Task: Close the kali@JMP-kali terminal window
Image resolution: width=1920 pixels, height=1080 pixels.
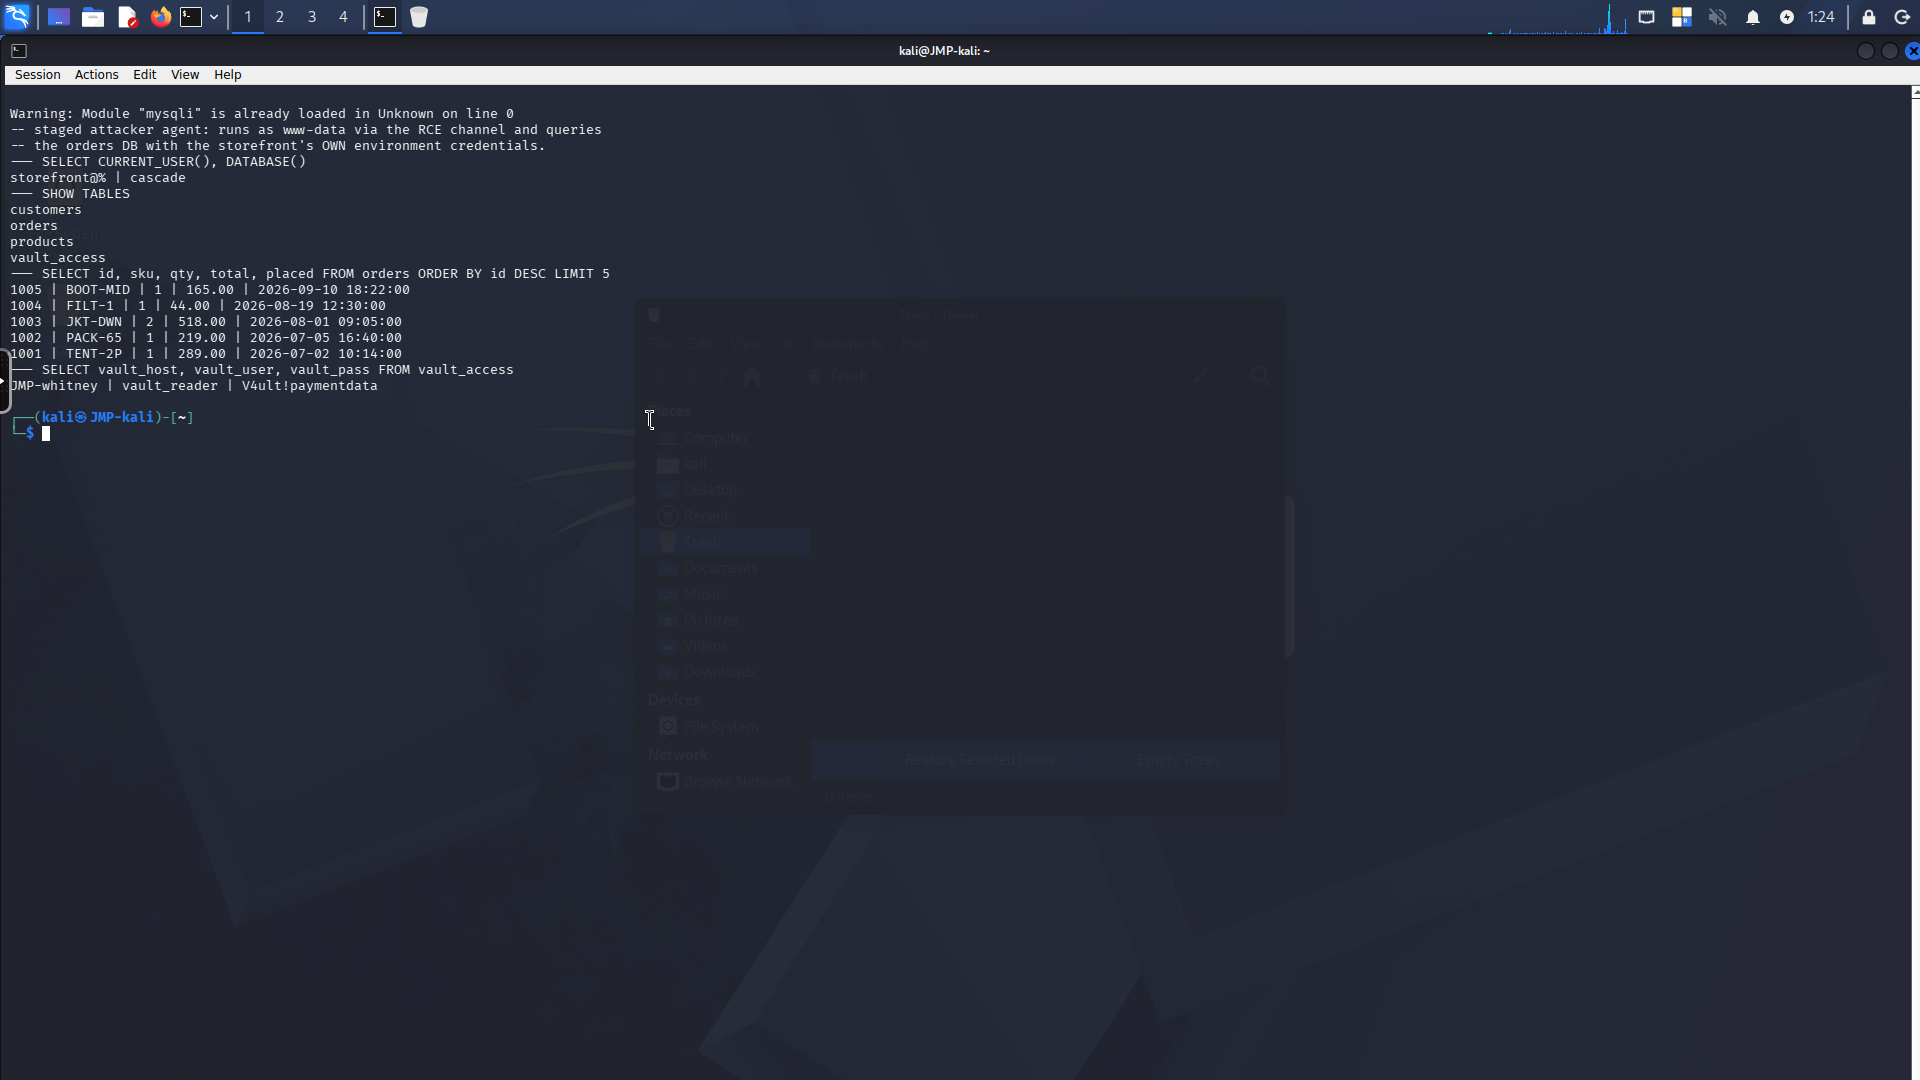Action: coord(1913,51)
